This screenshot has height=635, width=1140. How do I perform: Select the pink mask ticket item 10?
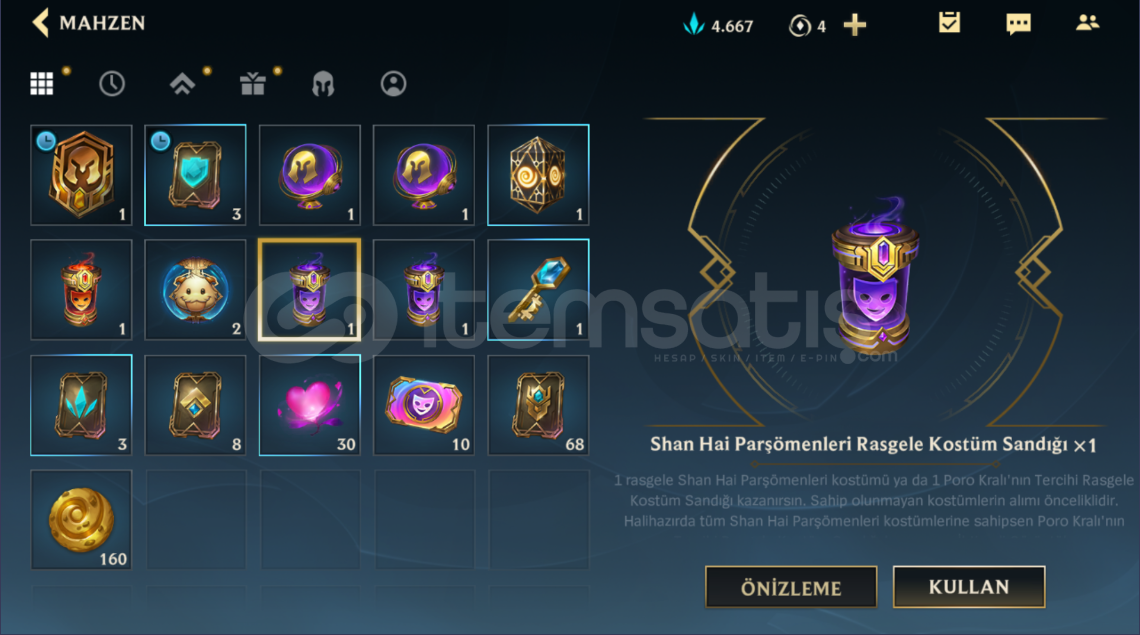424,405
